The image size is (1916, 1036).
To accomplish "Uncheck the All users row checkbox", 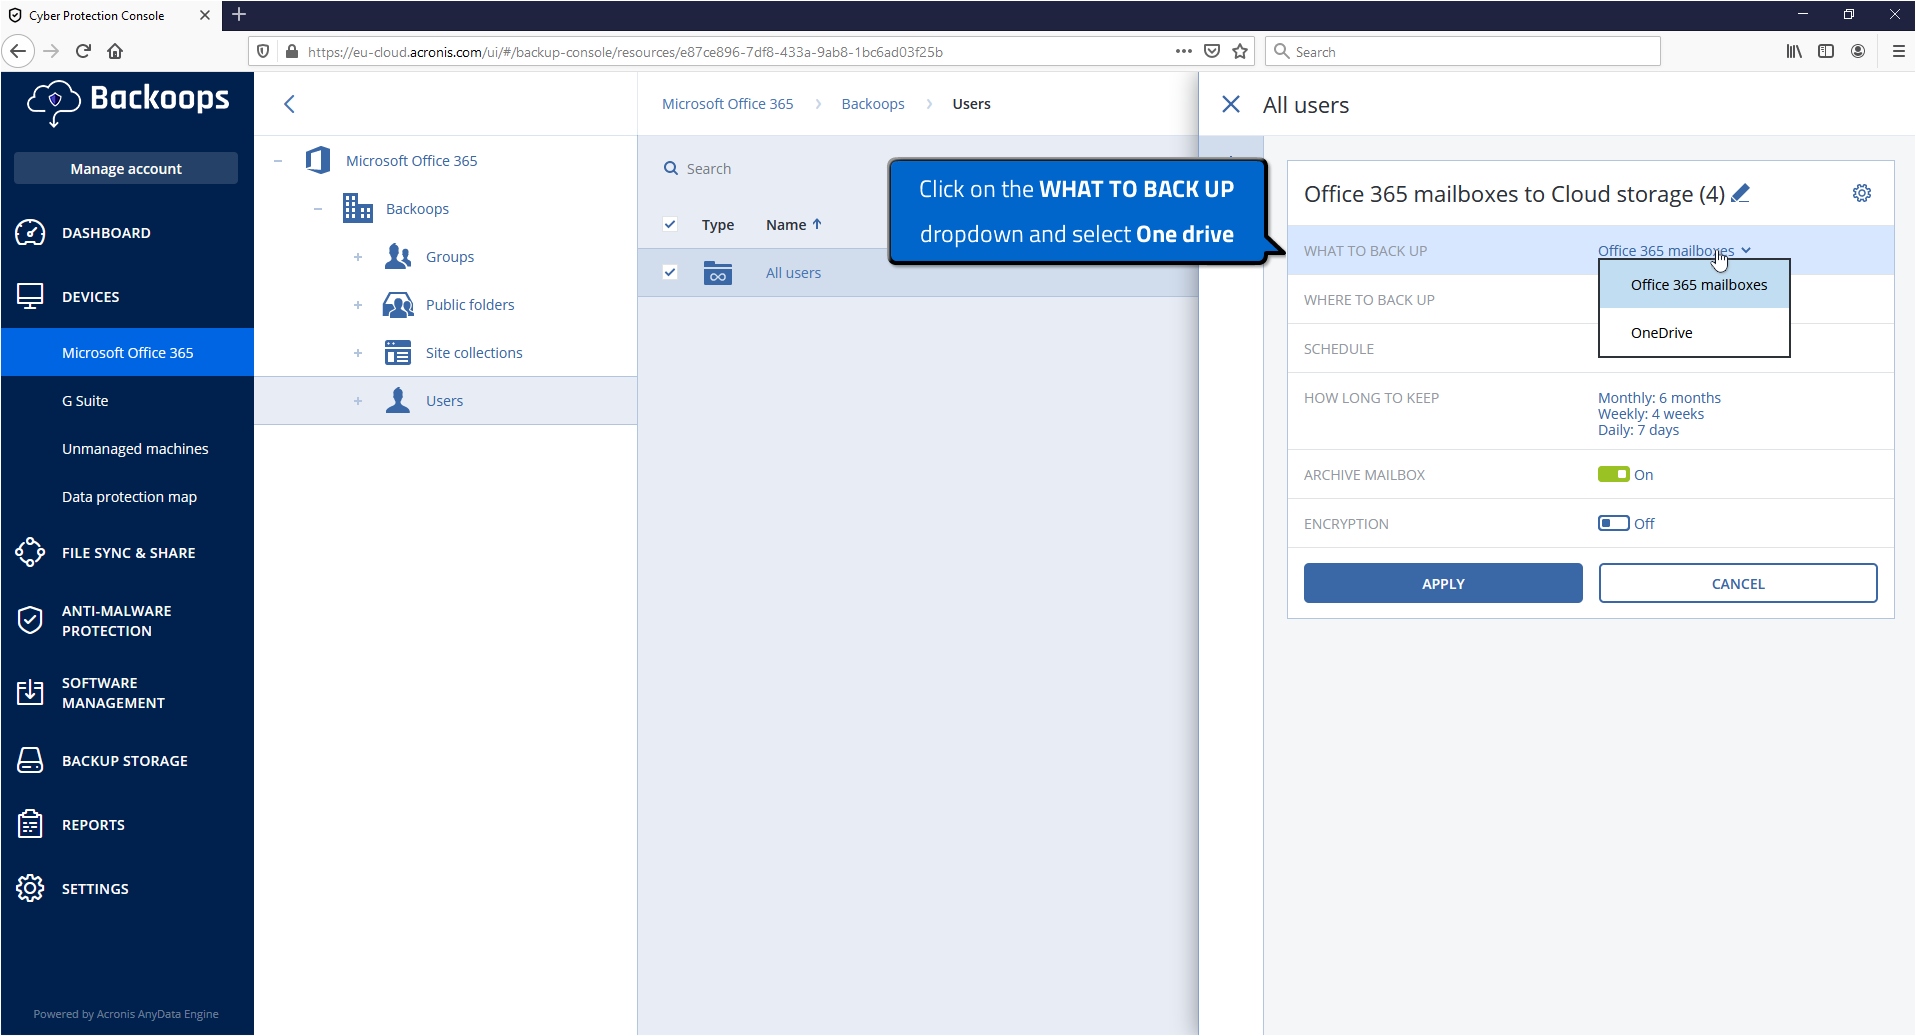I will click(670, 272).
